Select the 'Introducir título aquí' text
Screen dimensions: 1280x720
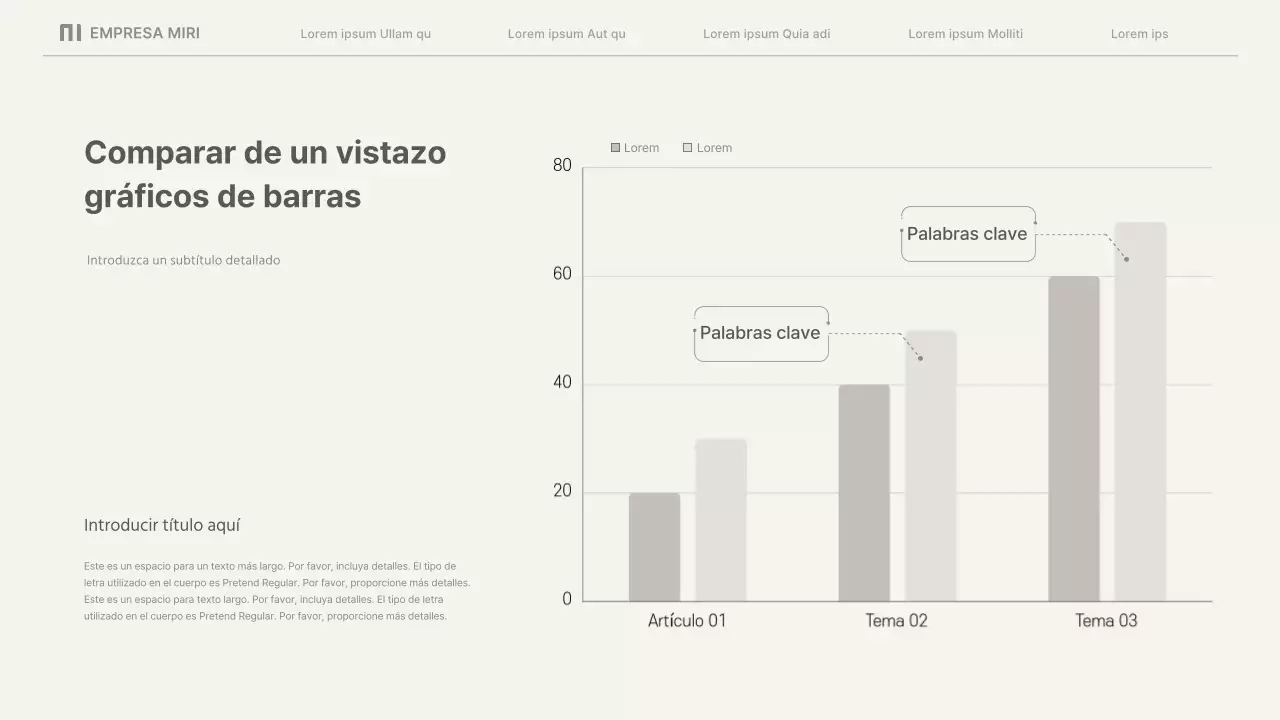point(162,525)
